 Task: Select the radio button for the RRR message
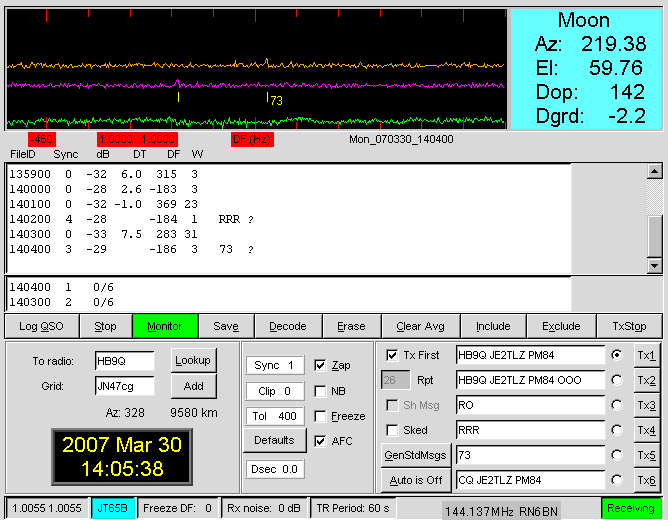click(616, 431)
